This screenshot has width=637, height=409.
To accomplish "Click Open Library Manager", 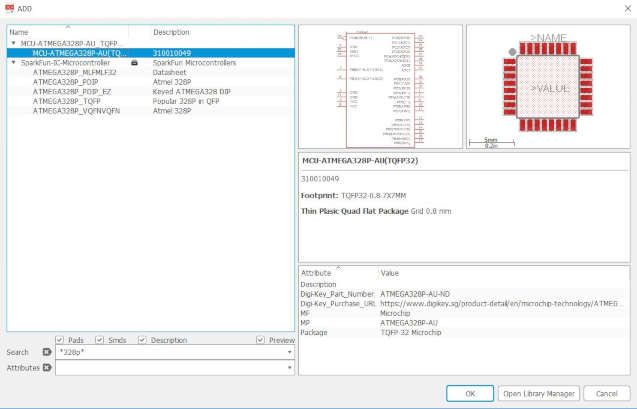I will click(539, 394).
